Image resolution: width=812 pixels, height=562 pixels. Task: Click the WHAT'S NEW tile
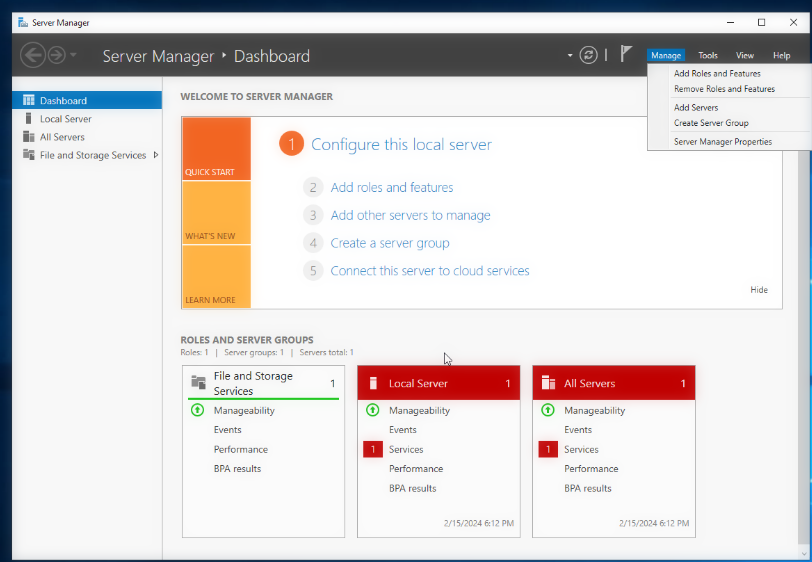pyautogui.click(x=216, y=213)
